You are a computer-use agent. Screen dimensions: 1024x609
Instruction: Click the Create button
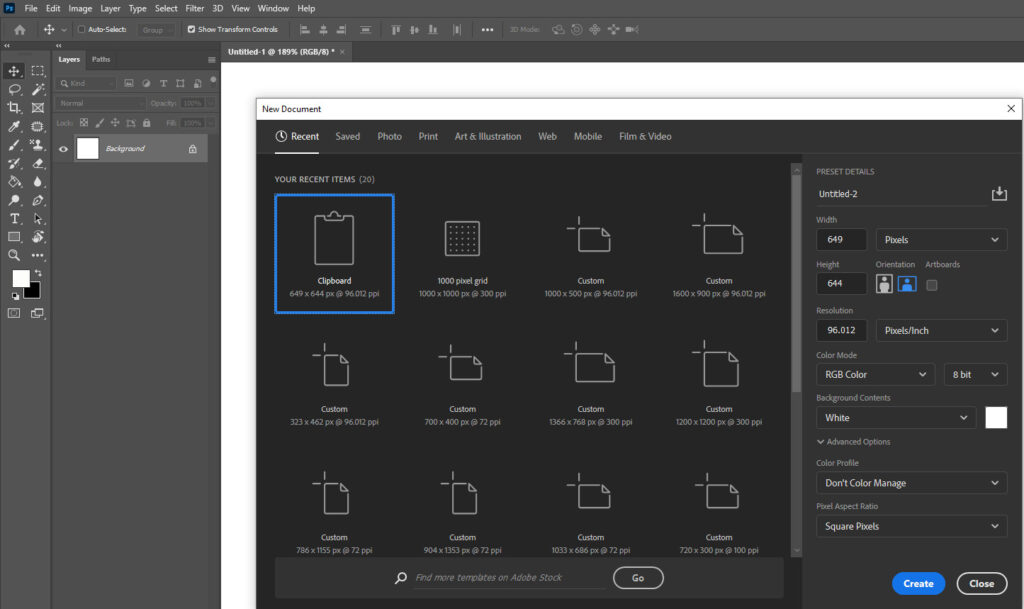point(918,583)
